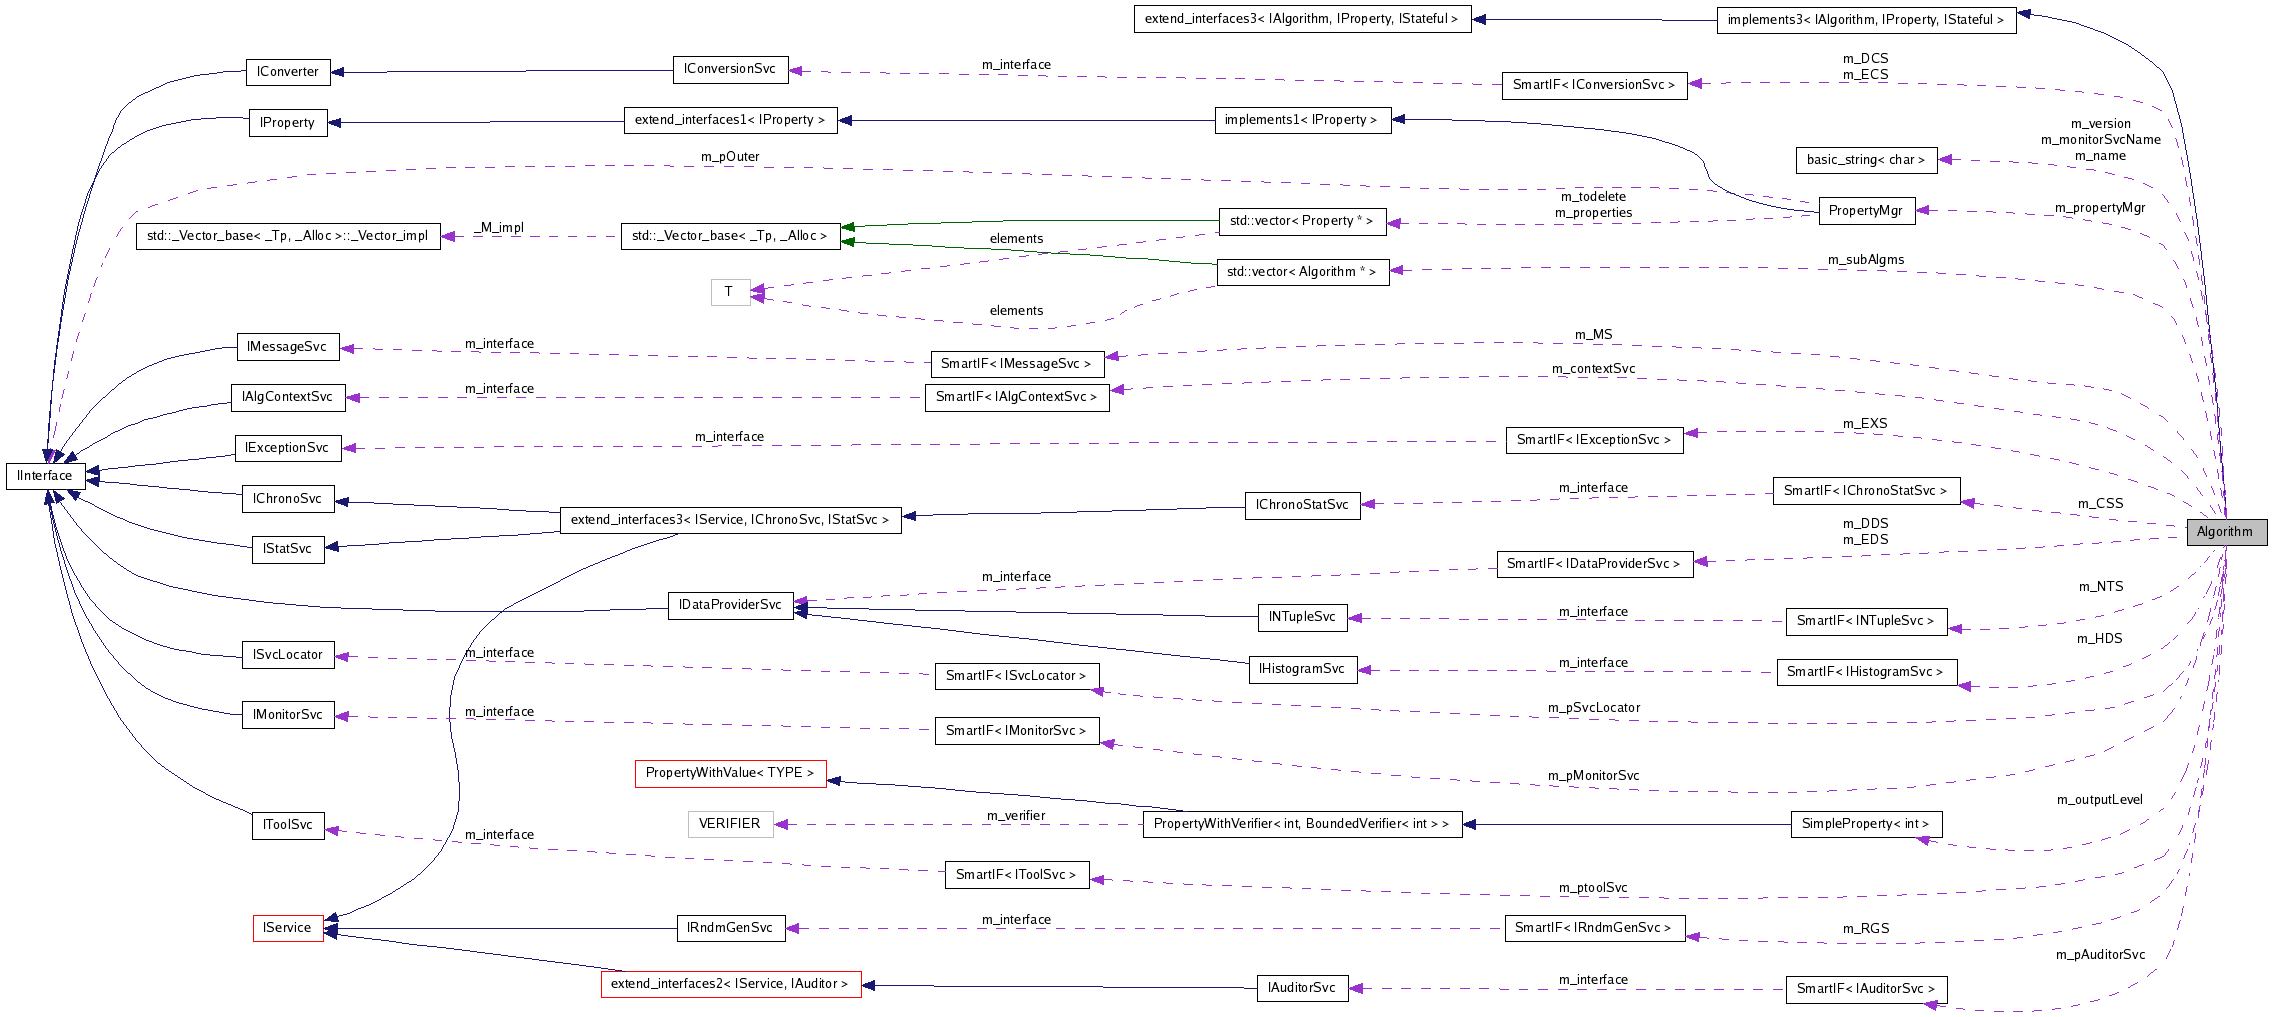Open the IMessageSvc node

point(288,346)
